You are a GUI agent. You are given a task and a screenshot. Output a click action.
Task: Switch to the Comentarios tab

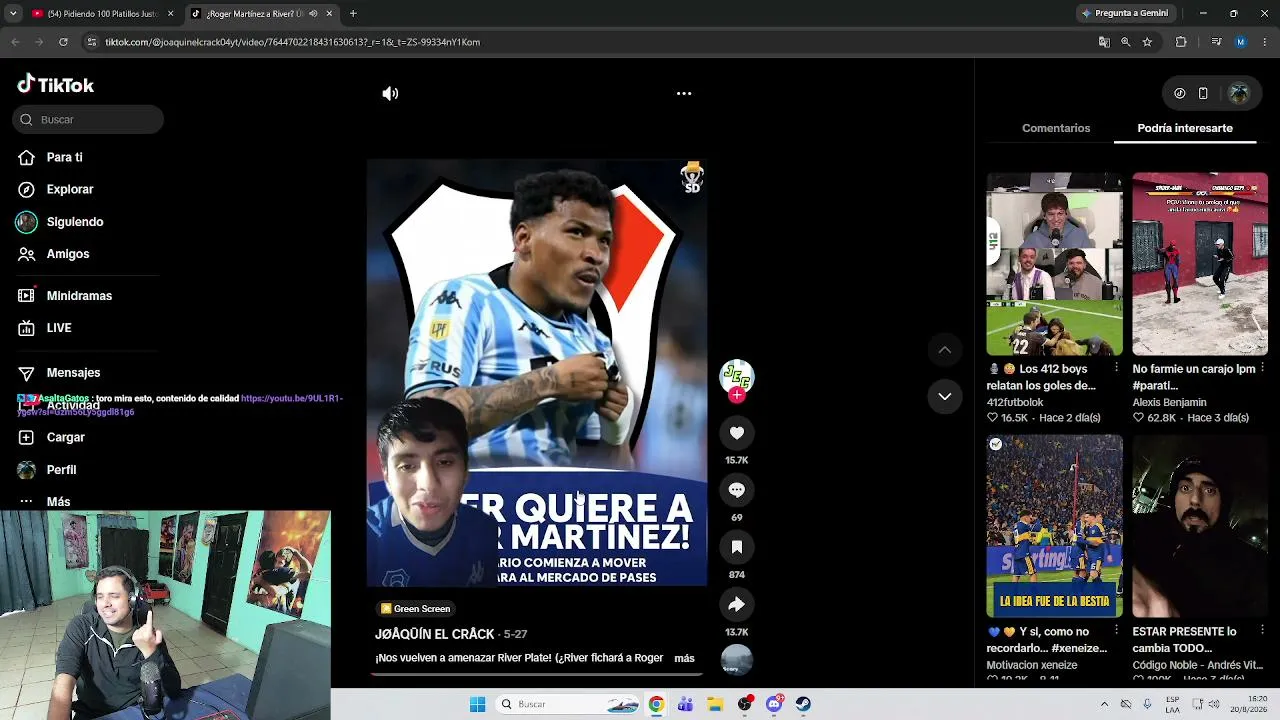point(1056,128)
